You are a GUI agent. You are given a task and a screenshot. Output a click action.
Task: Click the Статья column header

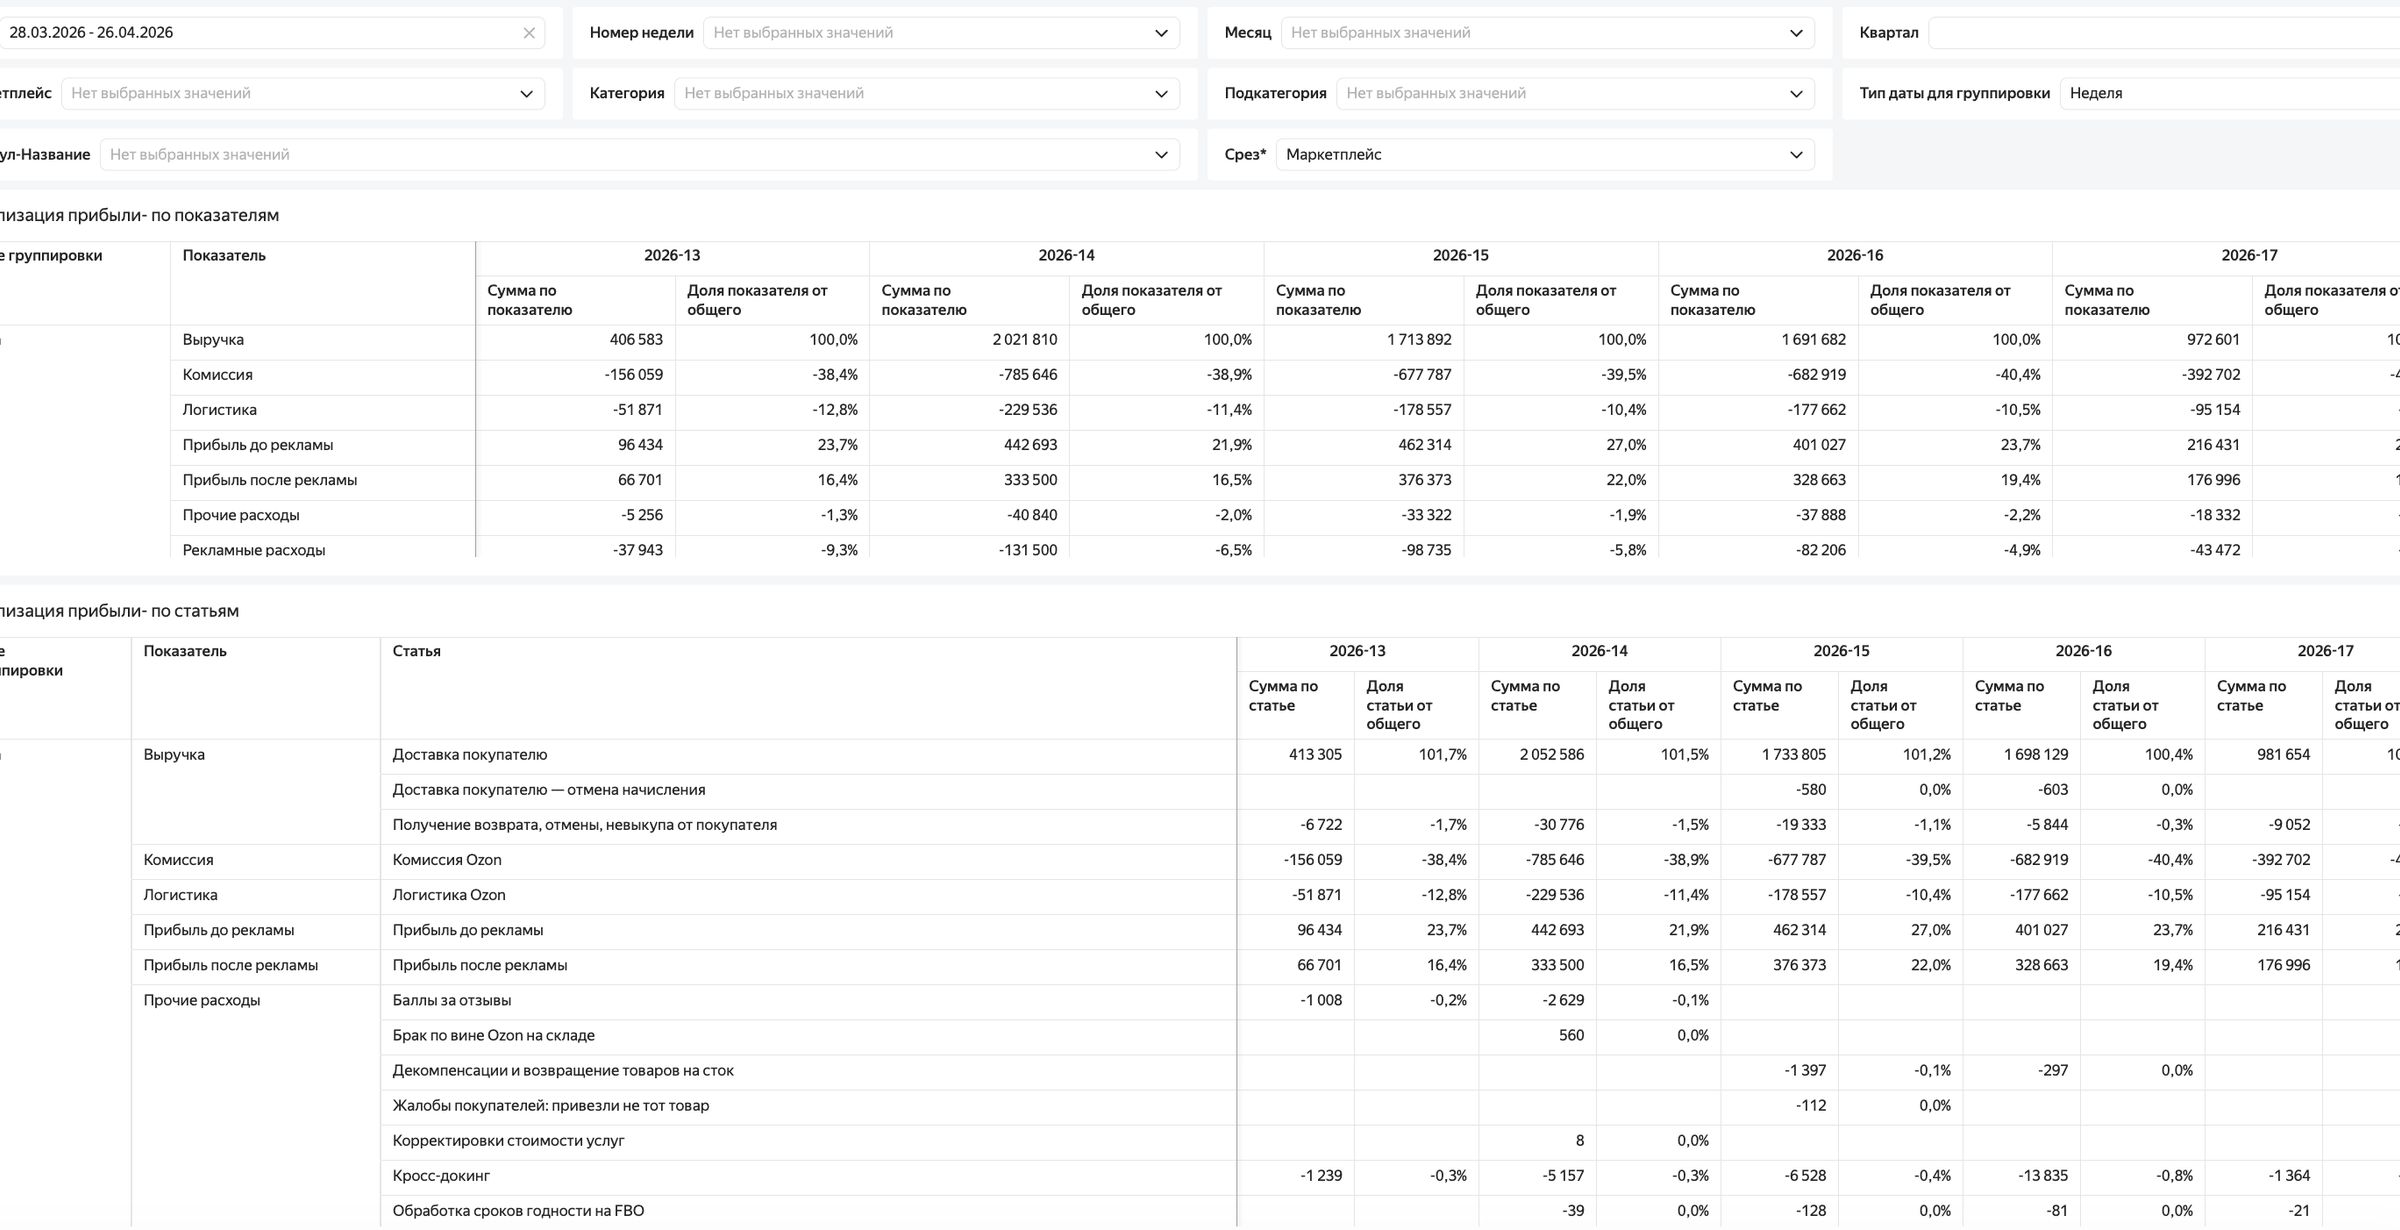[x=416, y=652]
